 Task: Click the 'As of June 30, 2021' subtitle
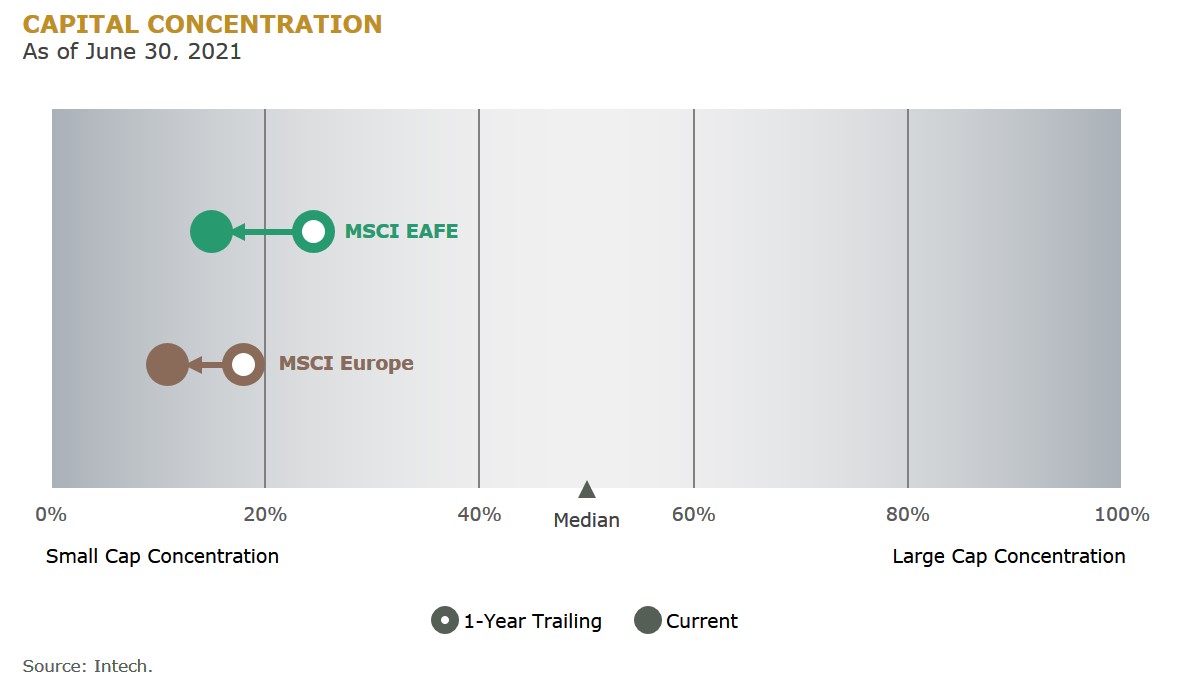click(132, 52)
